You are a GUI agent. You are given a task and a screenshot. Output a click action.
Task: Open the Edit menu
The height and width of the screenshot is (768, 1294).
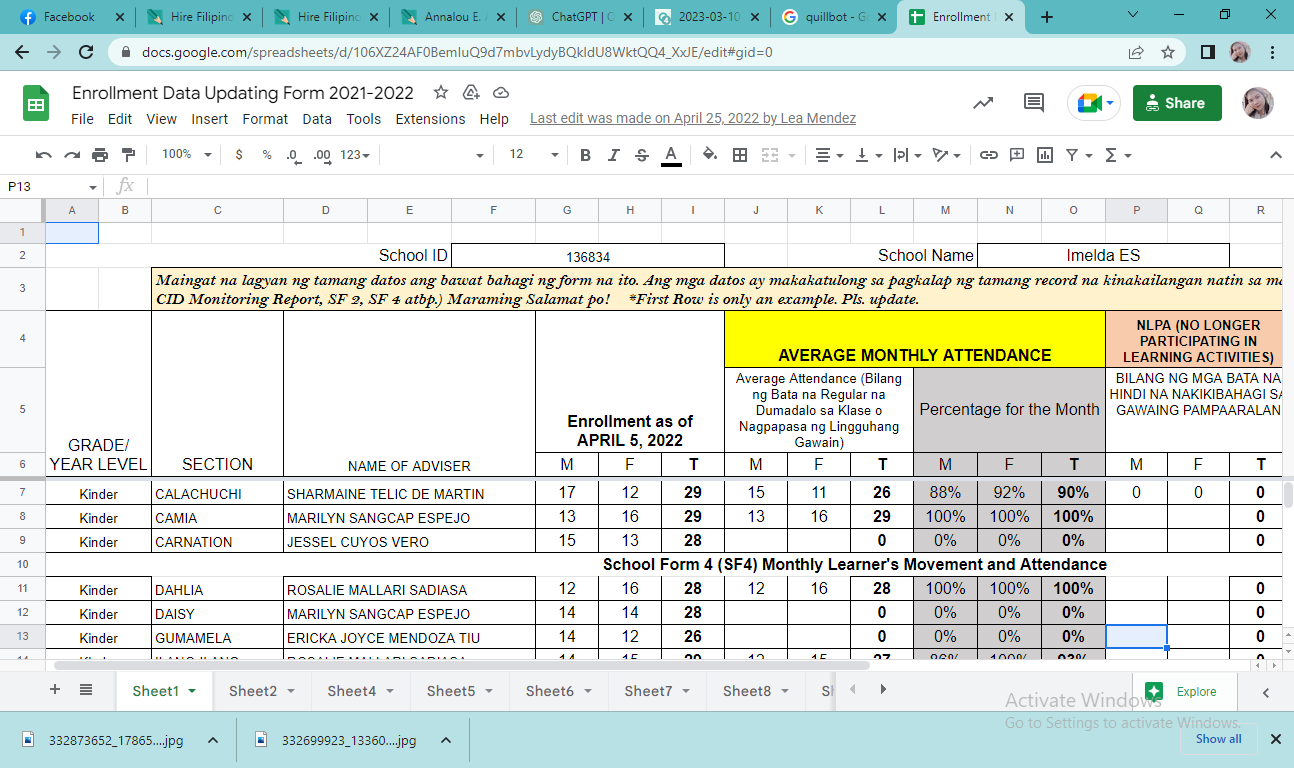point(120,119)
